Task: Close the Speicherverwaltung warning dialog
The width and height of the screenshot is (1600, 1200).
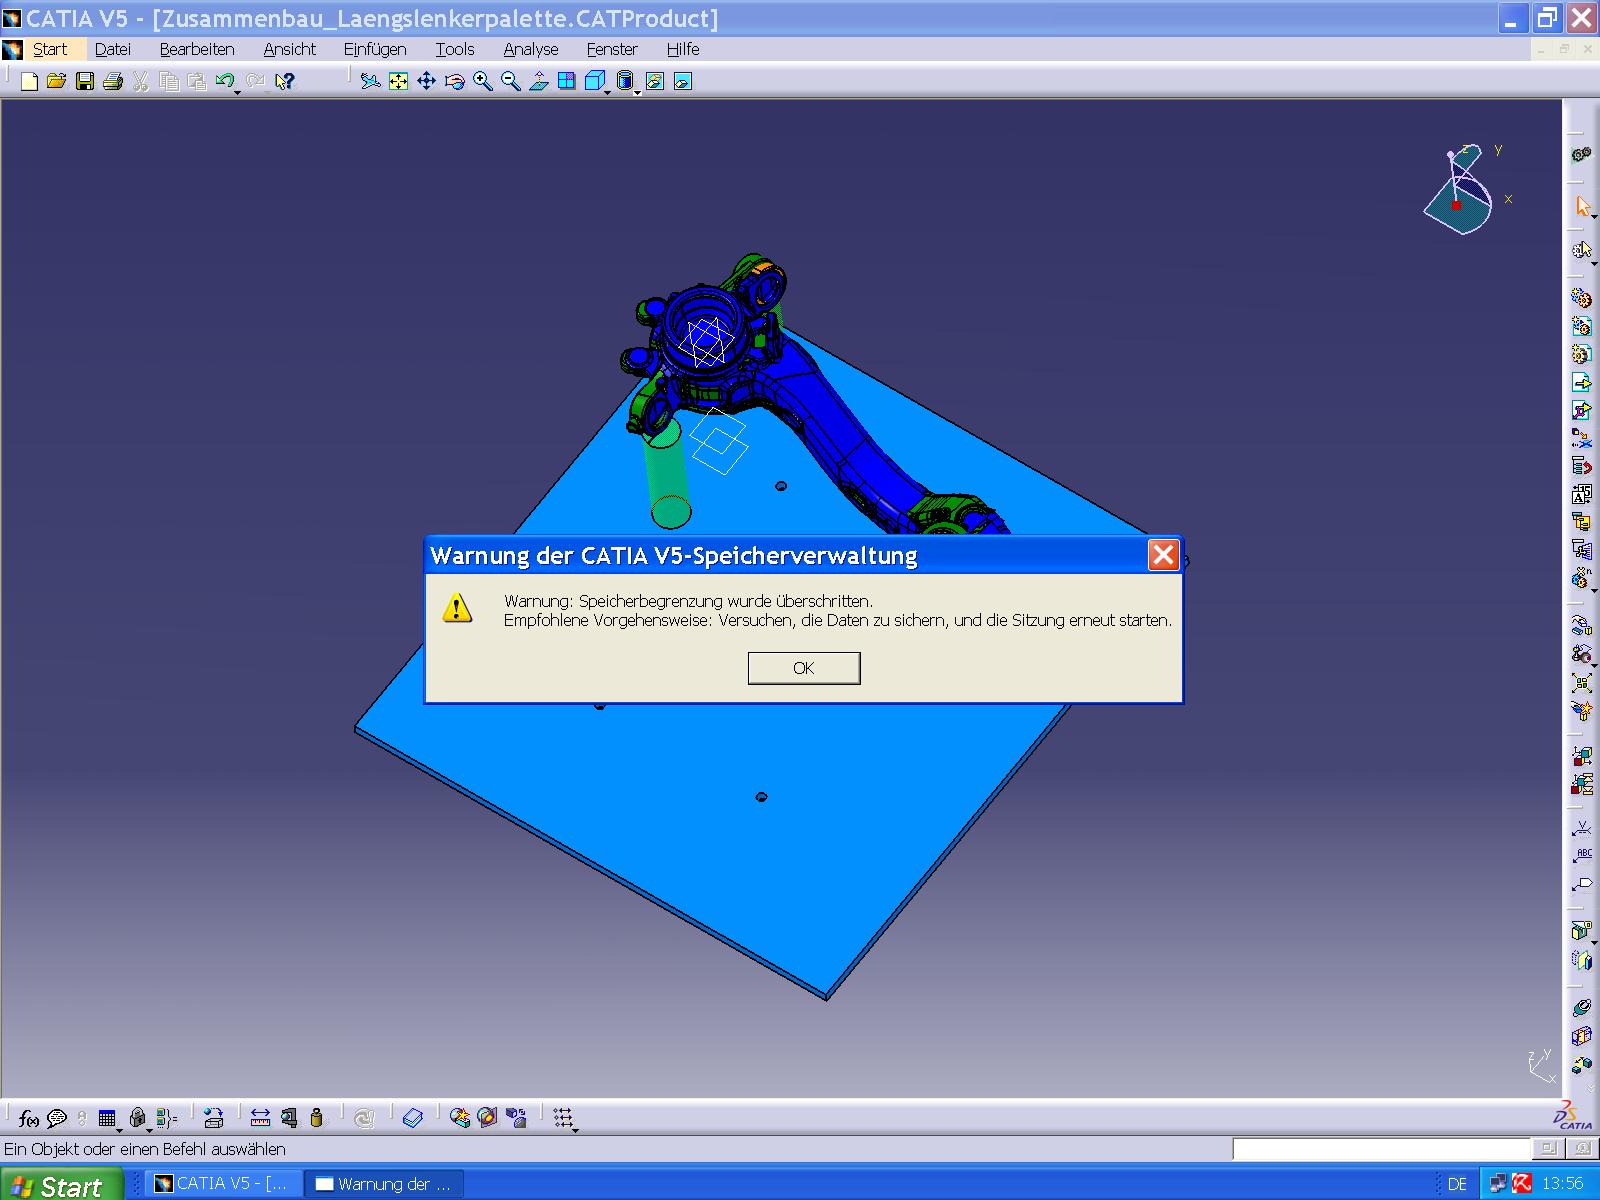Action: pos(1163,555)
